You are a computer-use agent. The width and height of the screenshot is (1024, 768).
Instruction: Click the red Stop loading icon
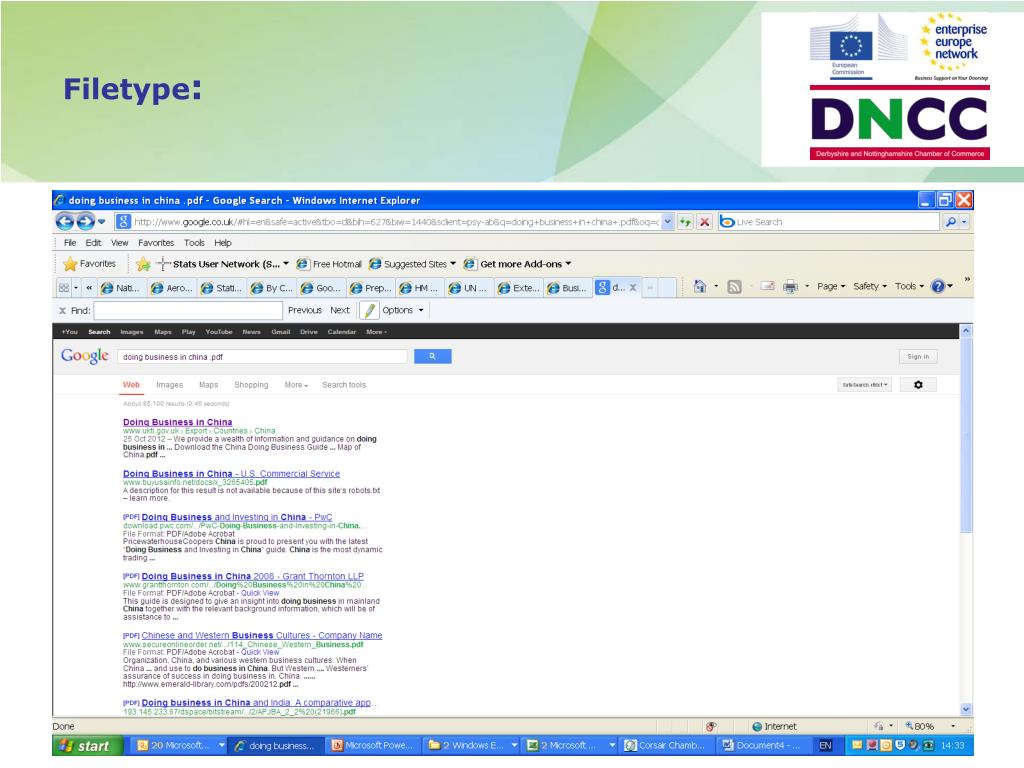pos(705,222)
